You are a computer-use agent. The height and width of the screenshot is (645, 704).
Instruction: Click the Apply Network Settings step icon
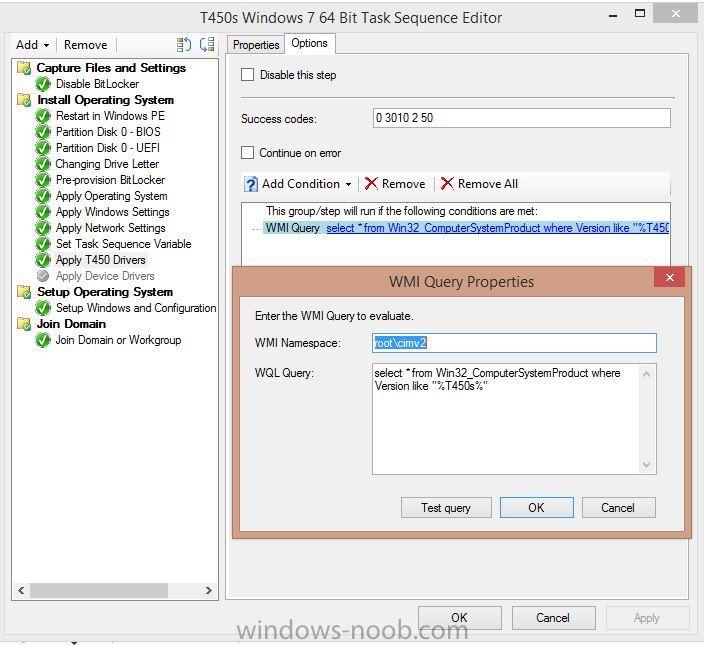coord(43,228)
